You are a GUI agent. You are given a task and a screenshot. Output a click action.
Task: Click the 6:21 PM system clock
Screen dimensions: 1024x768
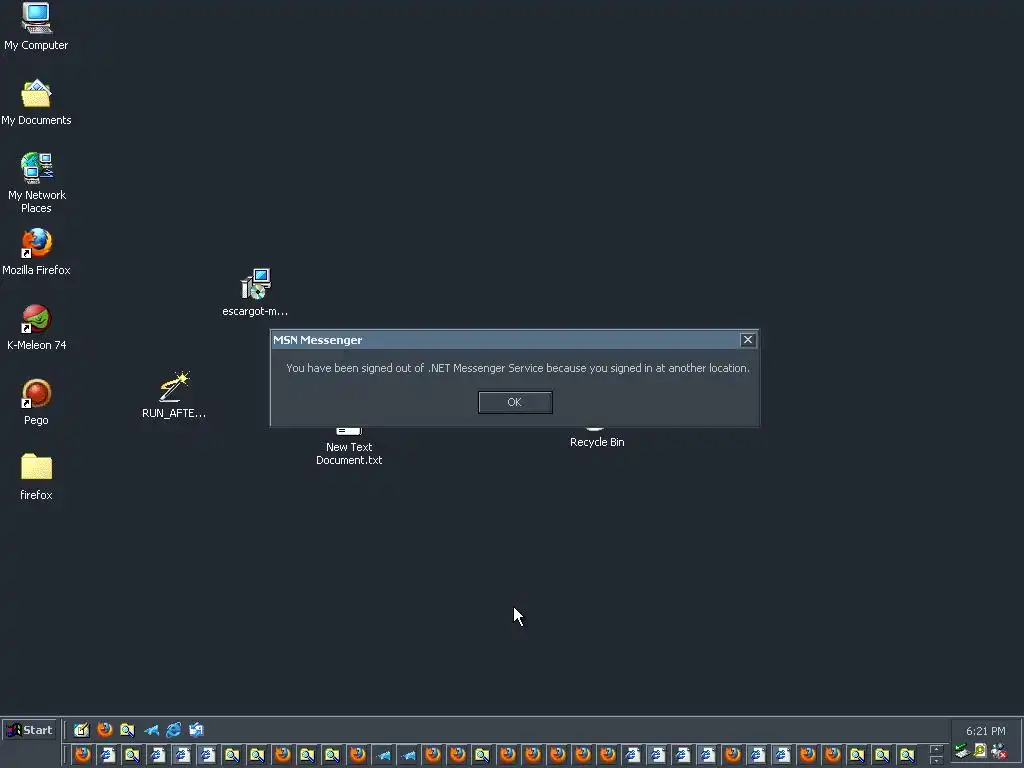click(985, 731)
